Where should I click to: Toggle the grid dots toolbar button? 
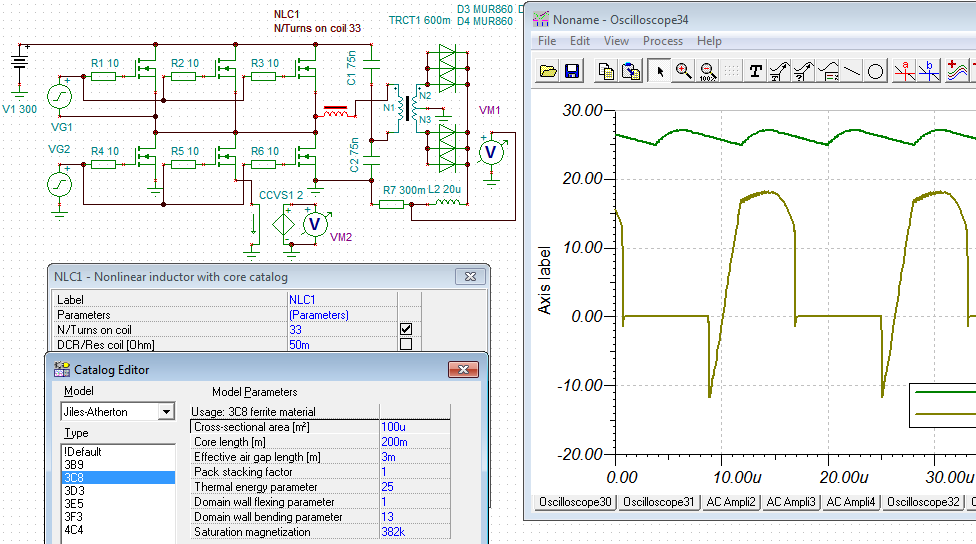[x=731, y=71]
